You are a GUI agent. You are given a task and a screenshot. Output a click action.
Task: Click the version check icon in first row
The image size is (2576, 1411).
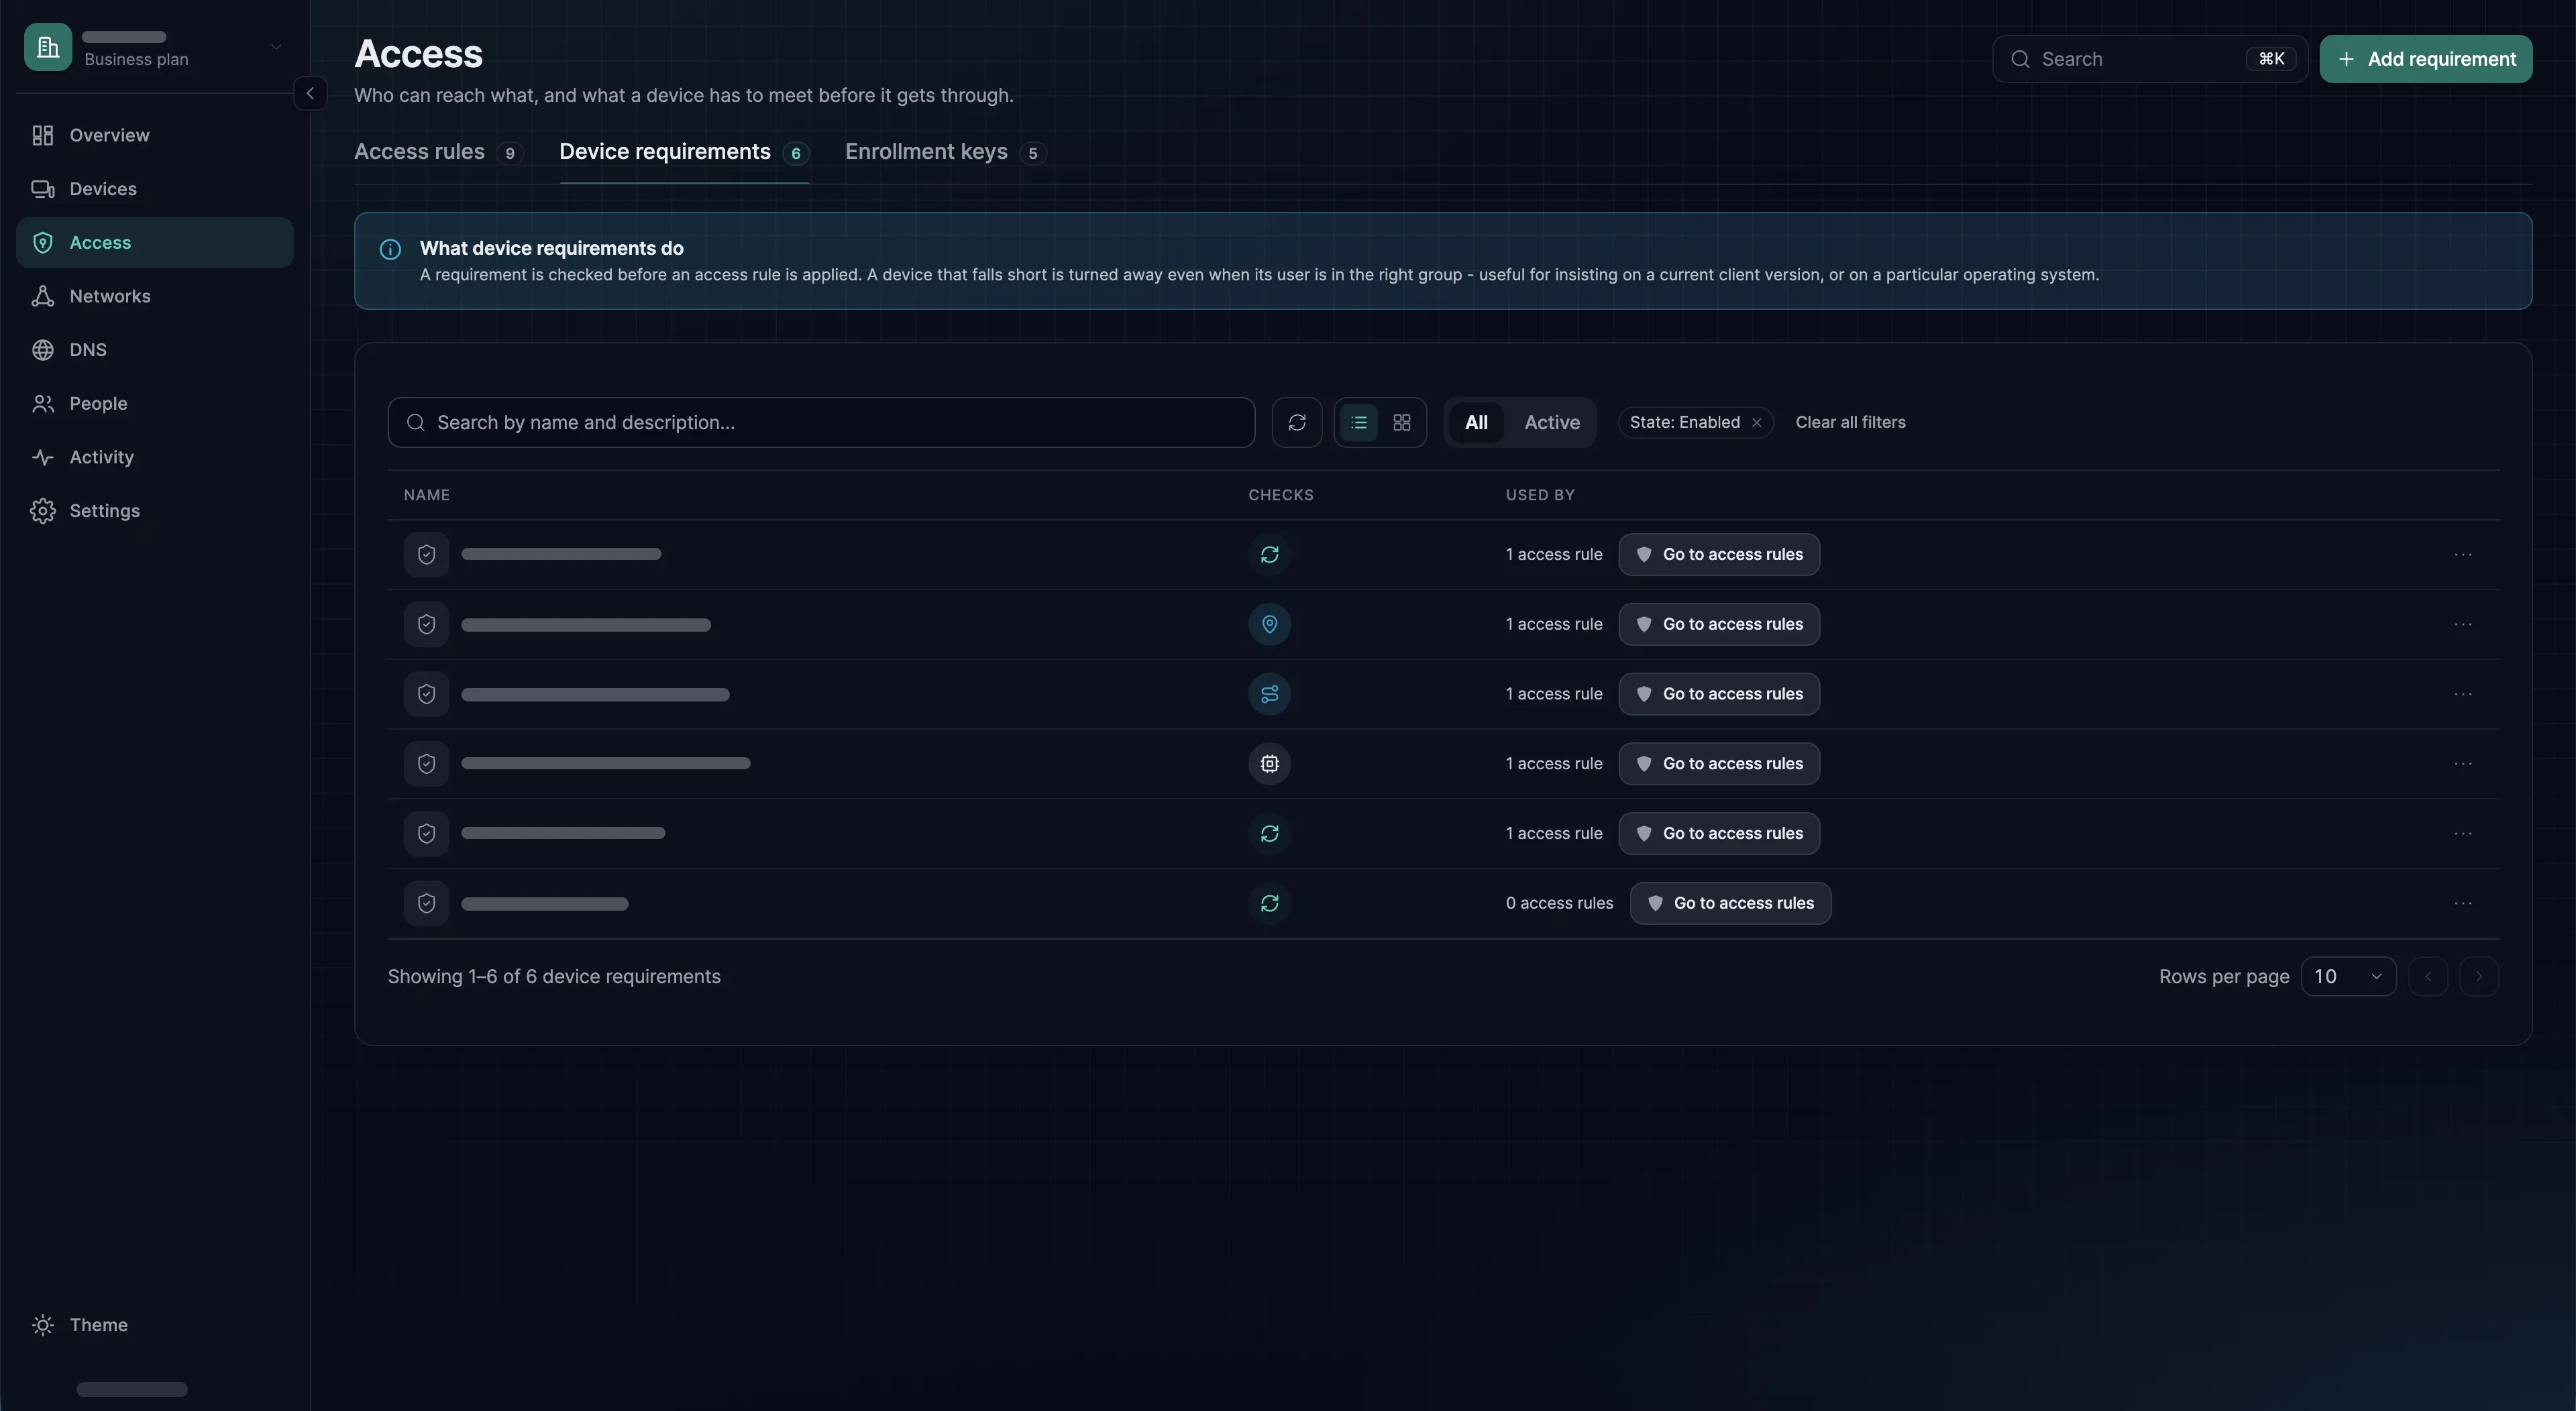point(1269,554)
